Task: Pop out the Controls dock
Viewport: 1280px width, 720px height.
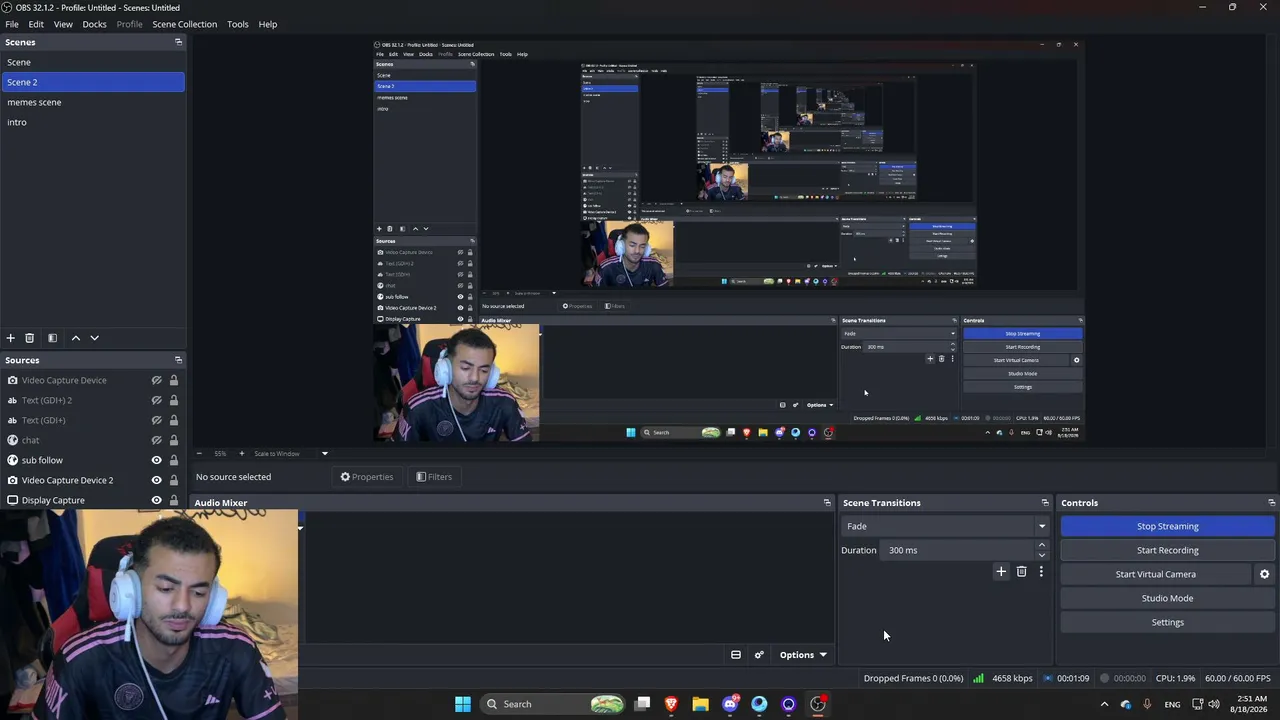Action: tap(1271, 503)
